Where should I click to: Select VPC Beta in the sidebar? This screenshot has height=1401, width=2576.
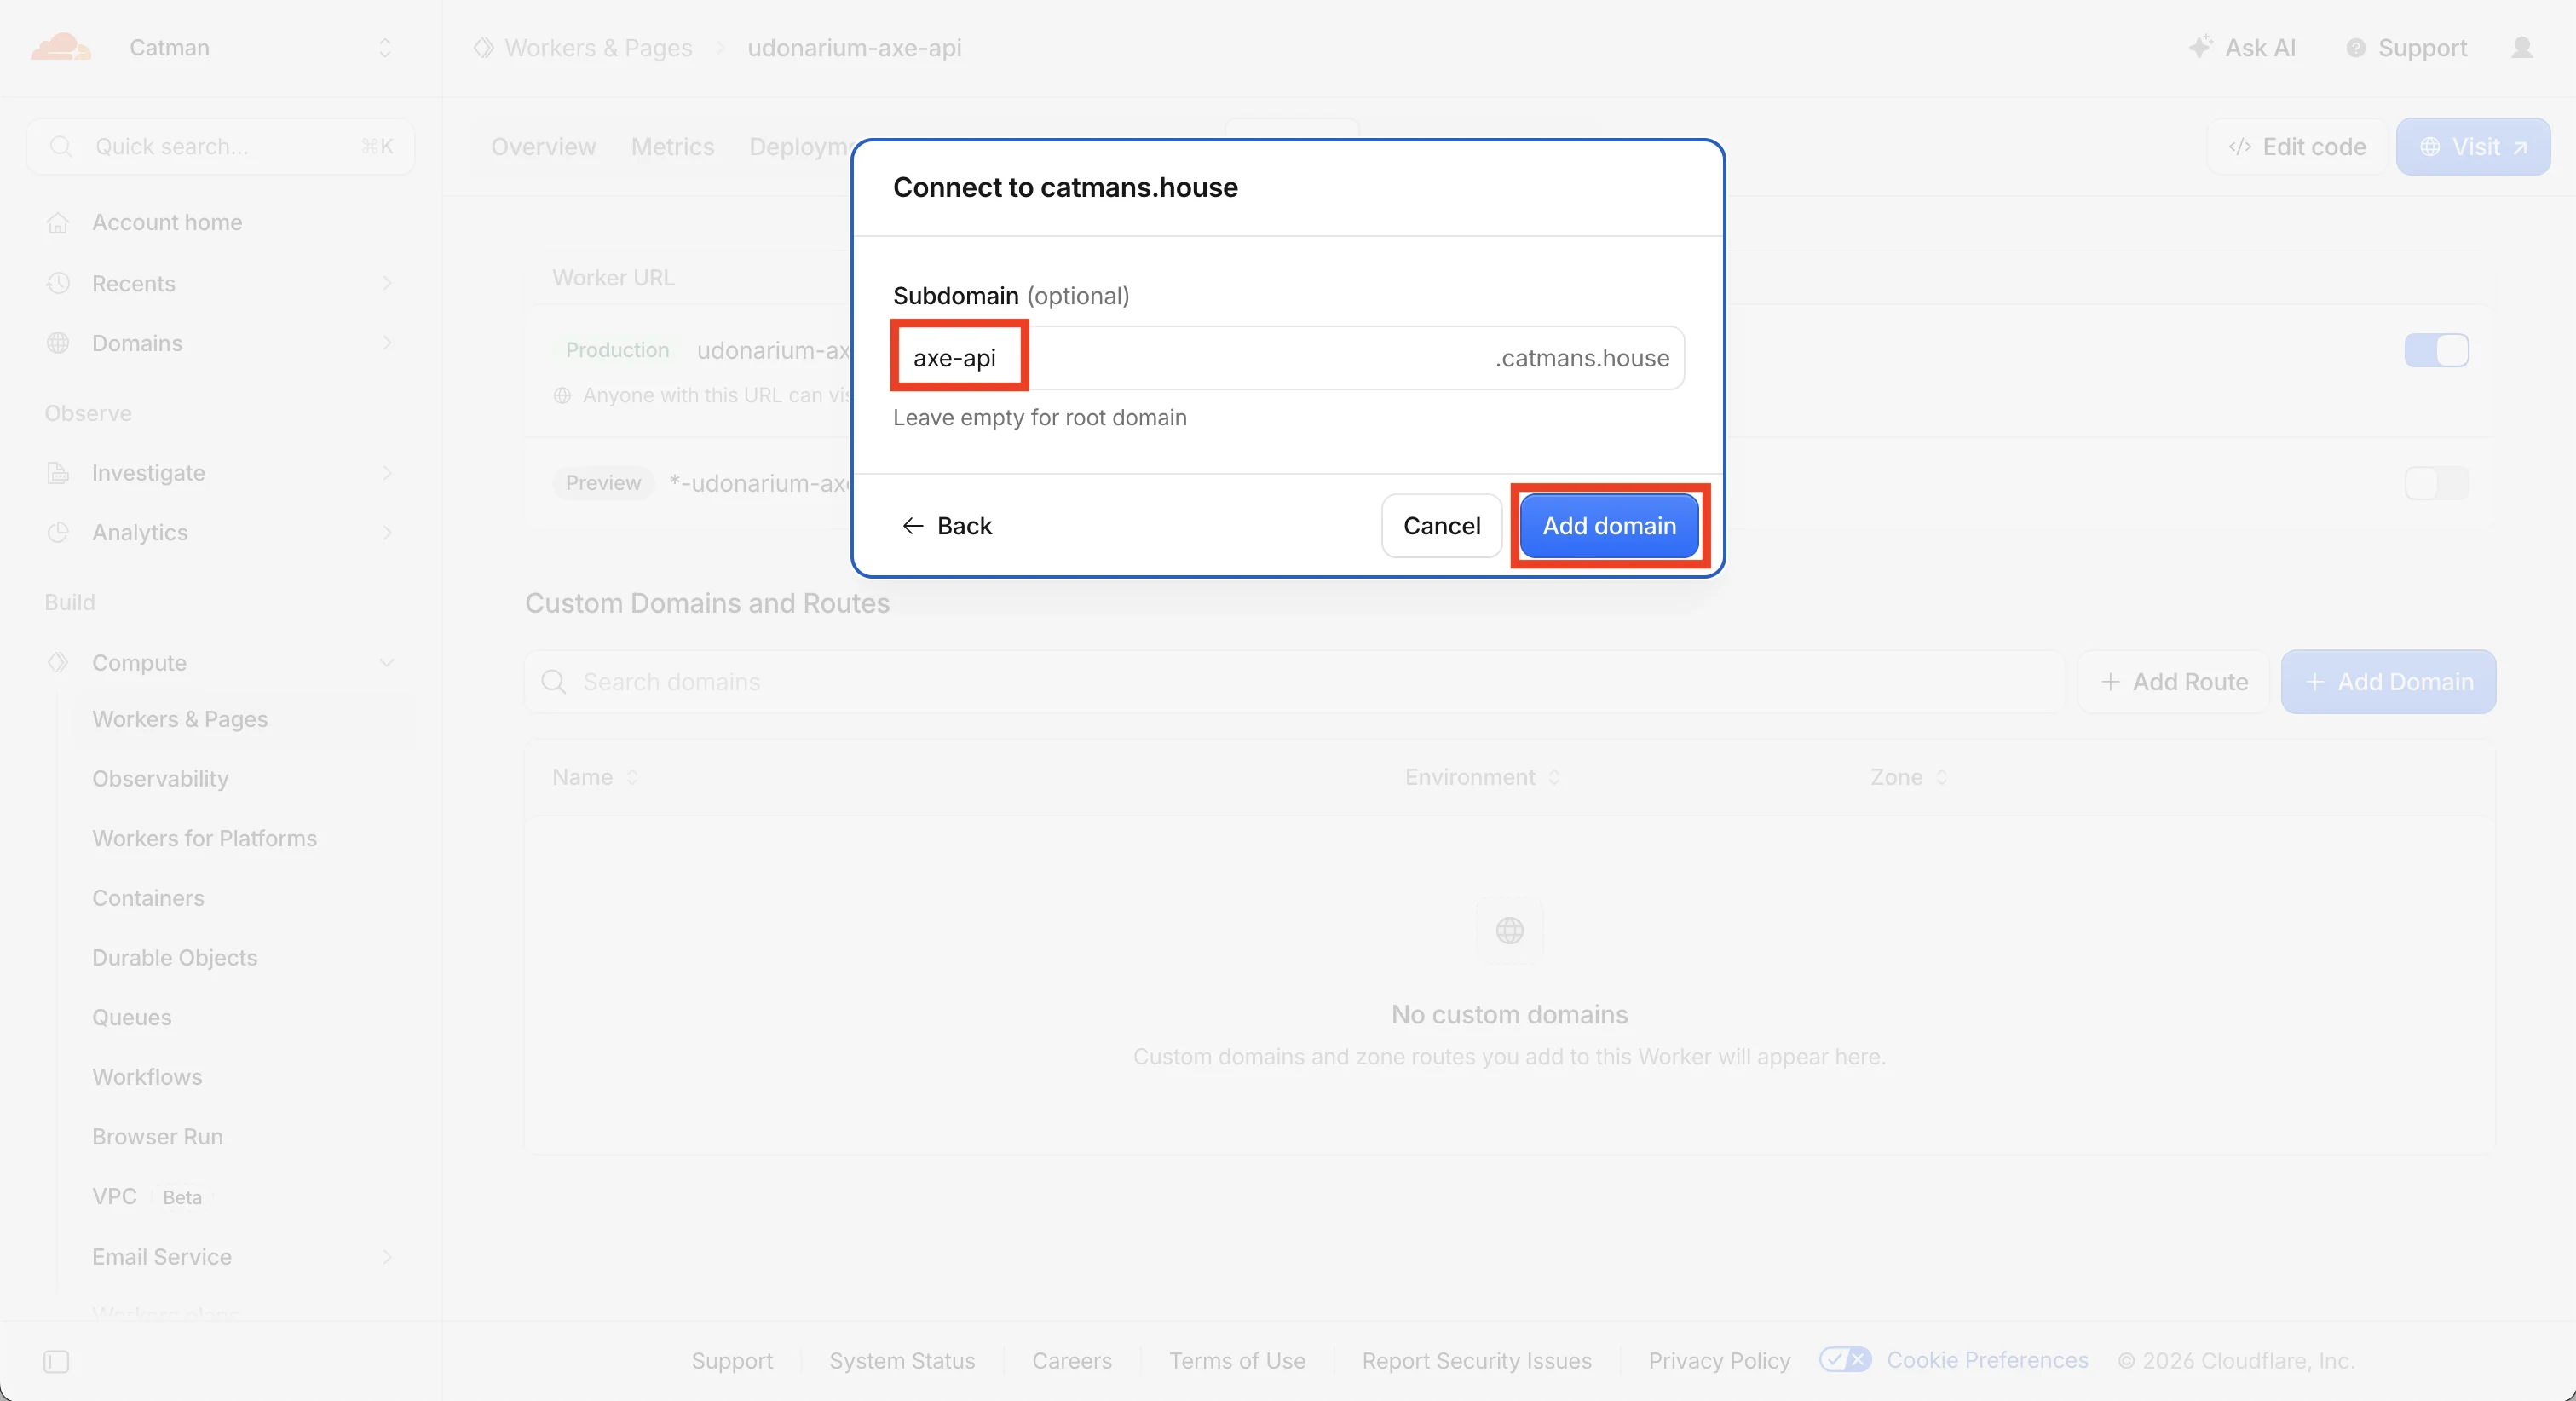pyautogui.click(x=148, y=1197)
